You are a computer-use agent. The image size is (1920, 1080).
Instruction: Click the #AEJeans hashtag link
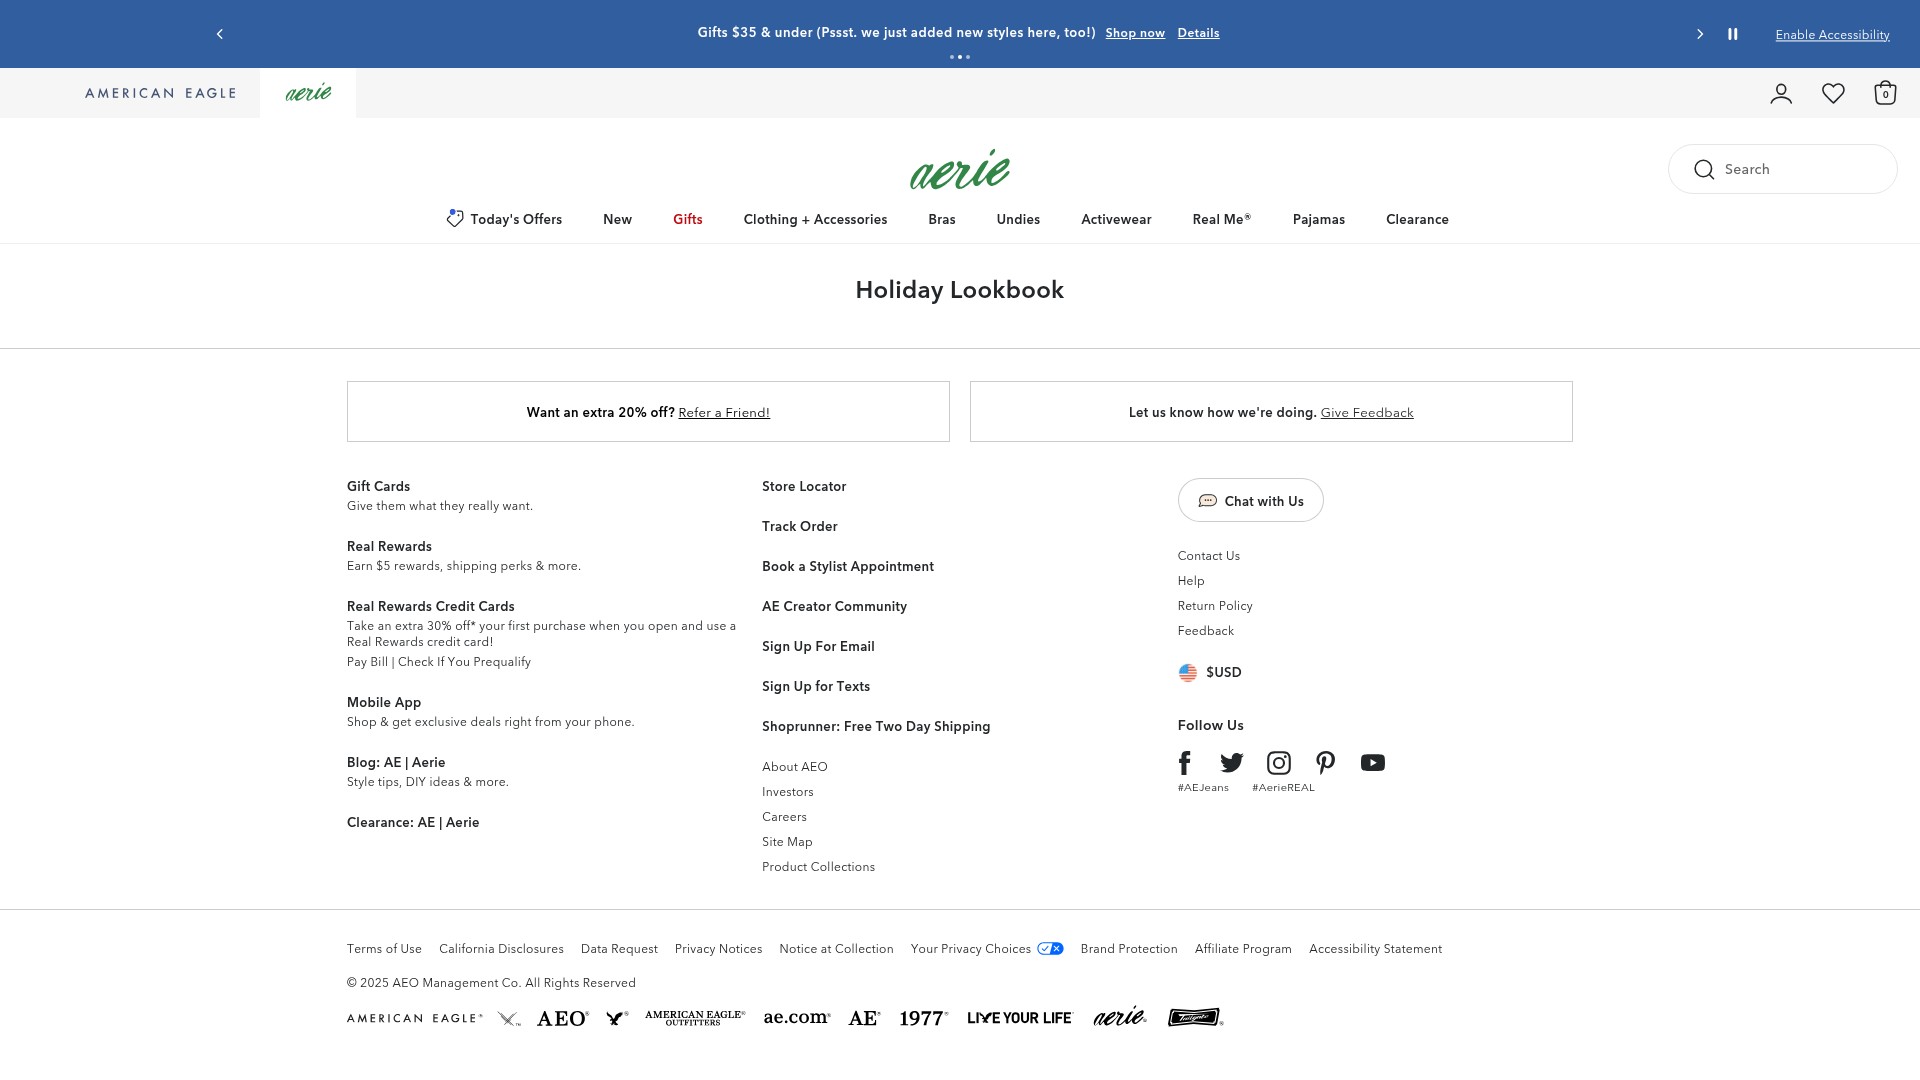1203,788
